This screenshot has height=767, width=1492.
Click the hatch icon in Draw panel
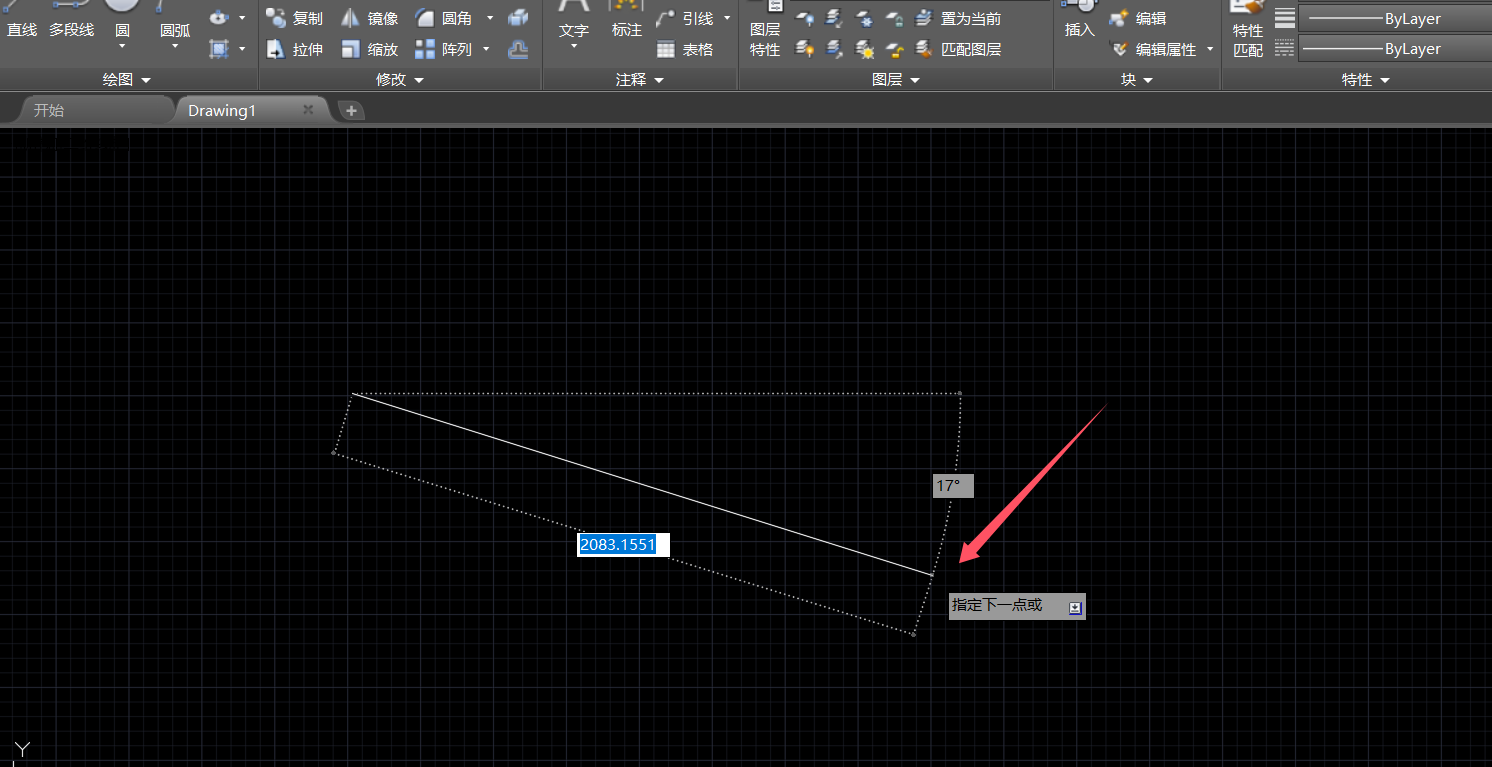[219, 48]
